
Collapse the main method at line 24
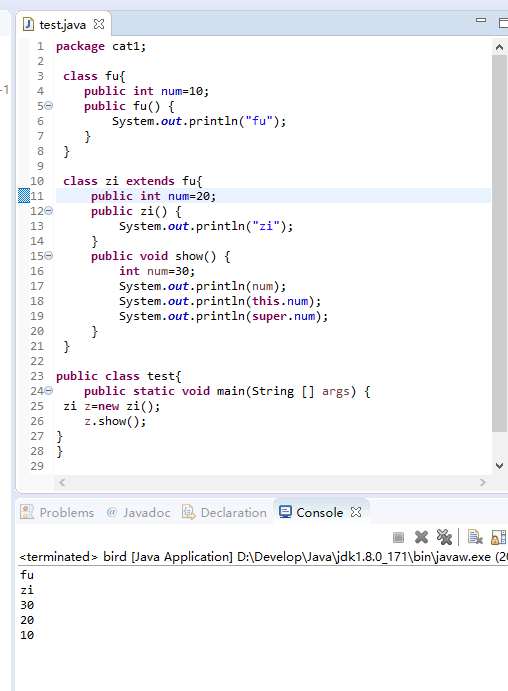click(48, 390)
